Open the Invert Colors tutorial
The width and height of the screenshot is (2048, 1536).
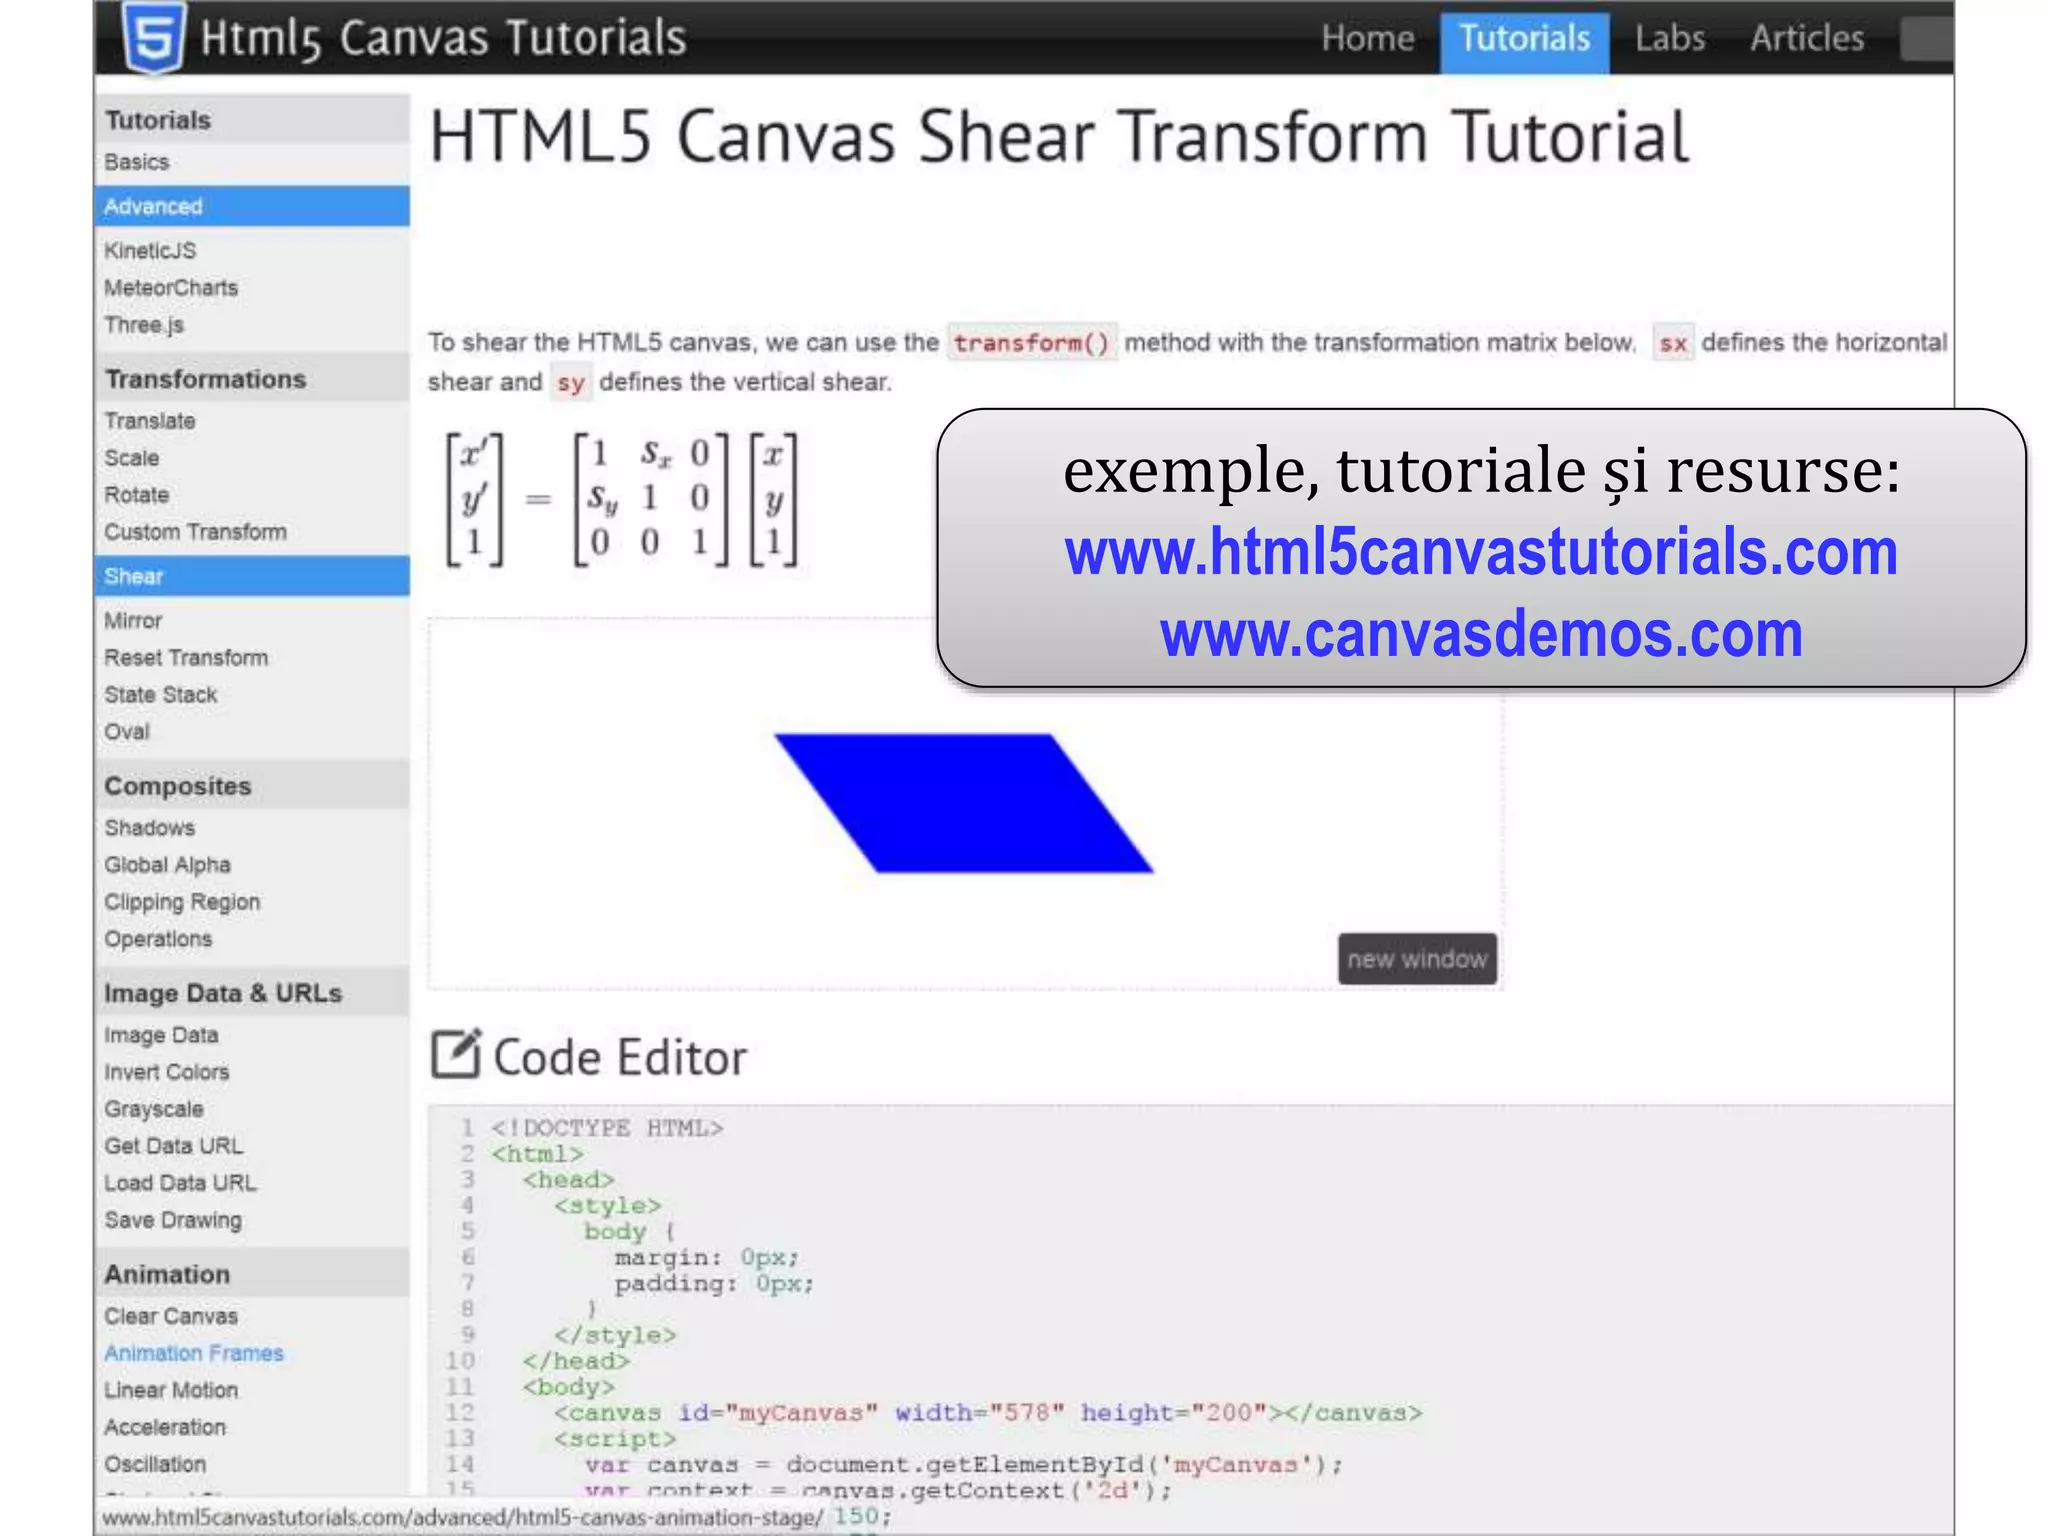(x=167, y=1072)
